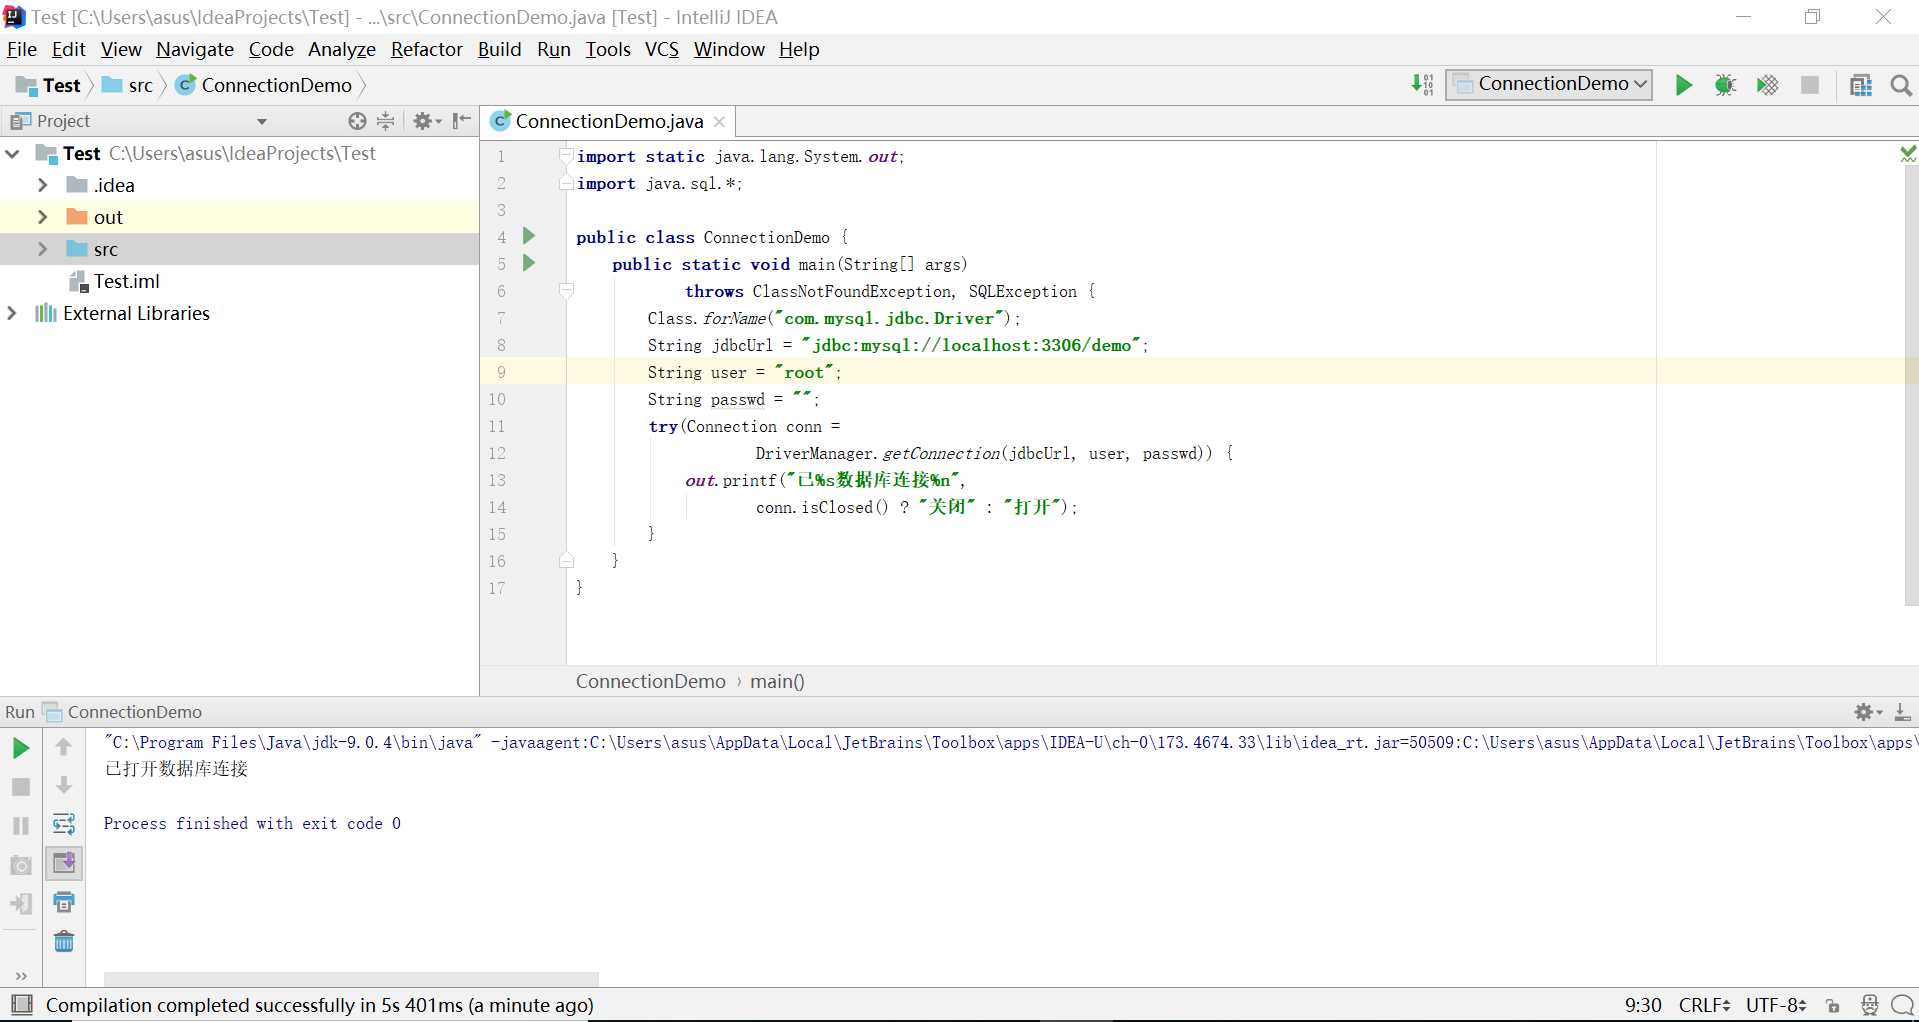Close the ConnectionDemo.java editor tab

point(719,122)
